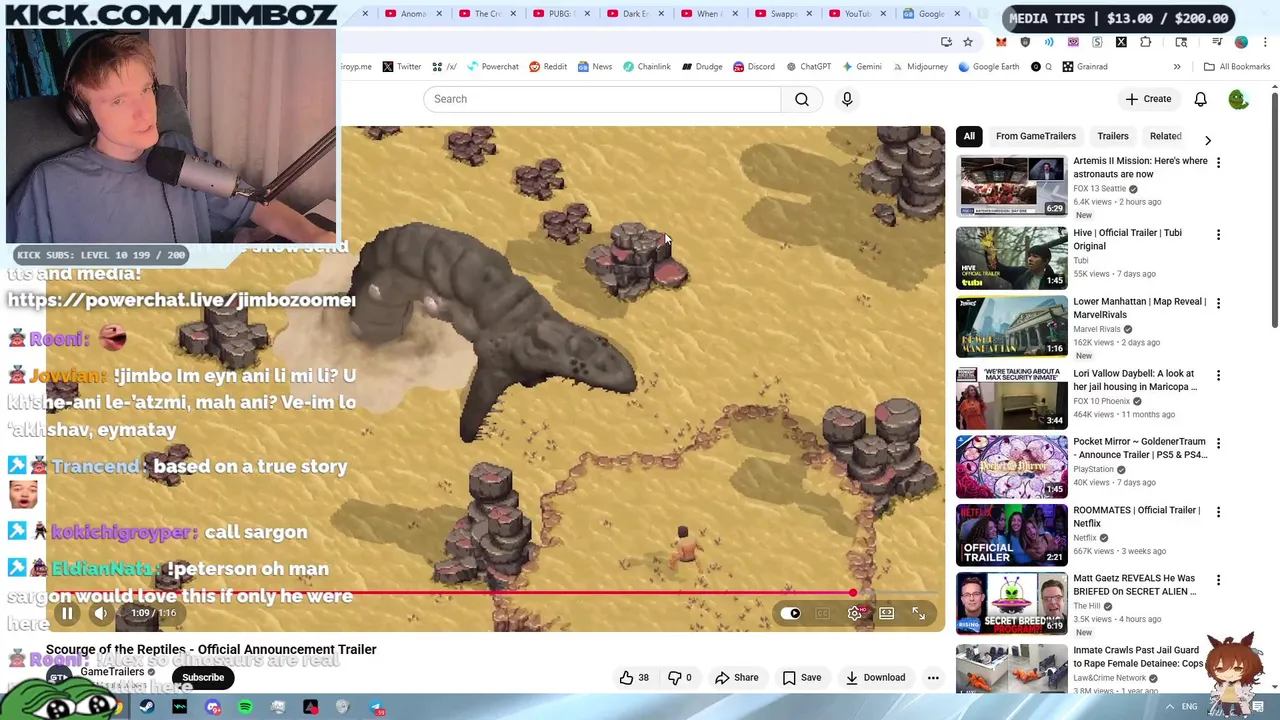Screen dimensions: 1280x720
Task: Select the From GameTrailers chip
Action: [x=1036, y=136]
